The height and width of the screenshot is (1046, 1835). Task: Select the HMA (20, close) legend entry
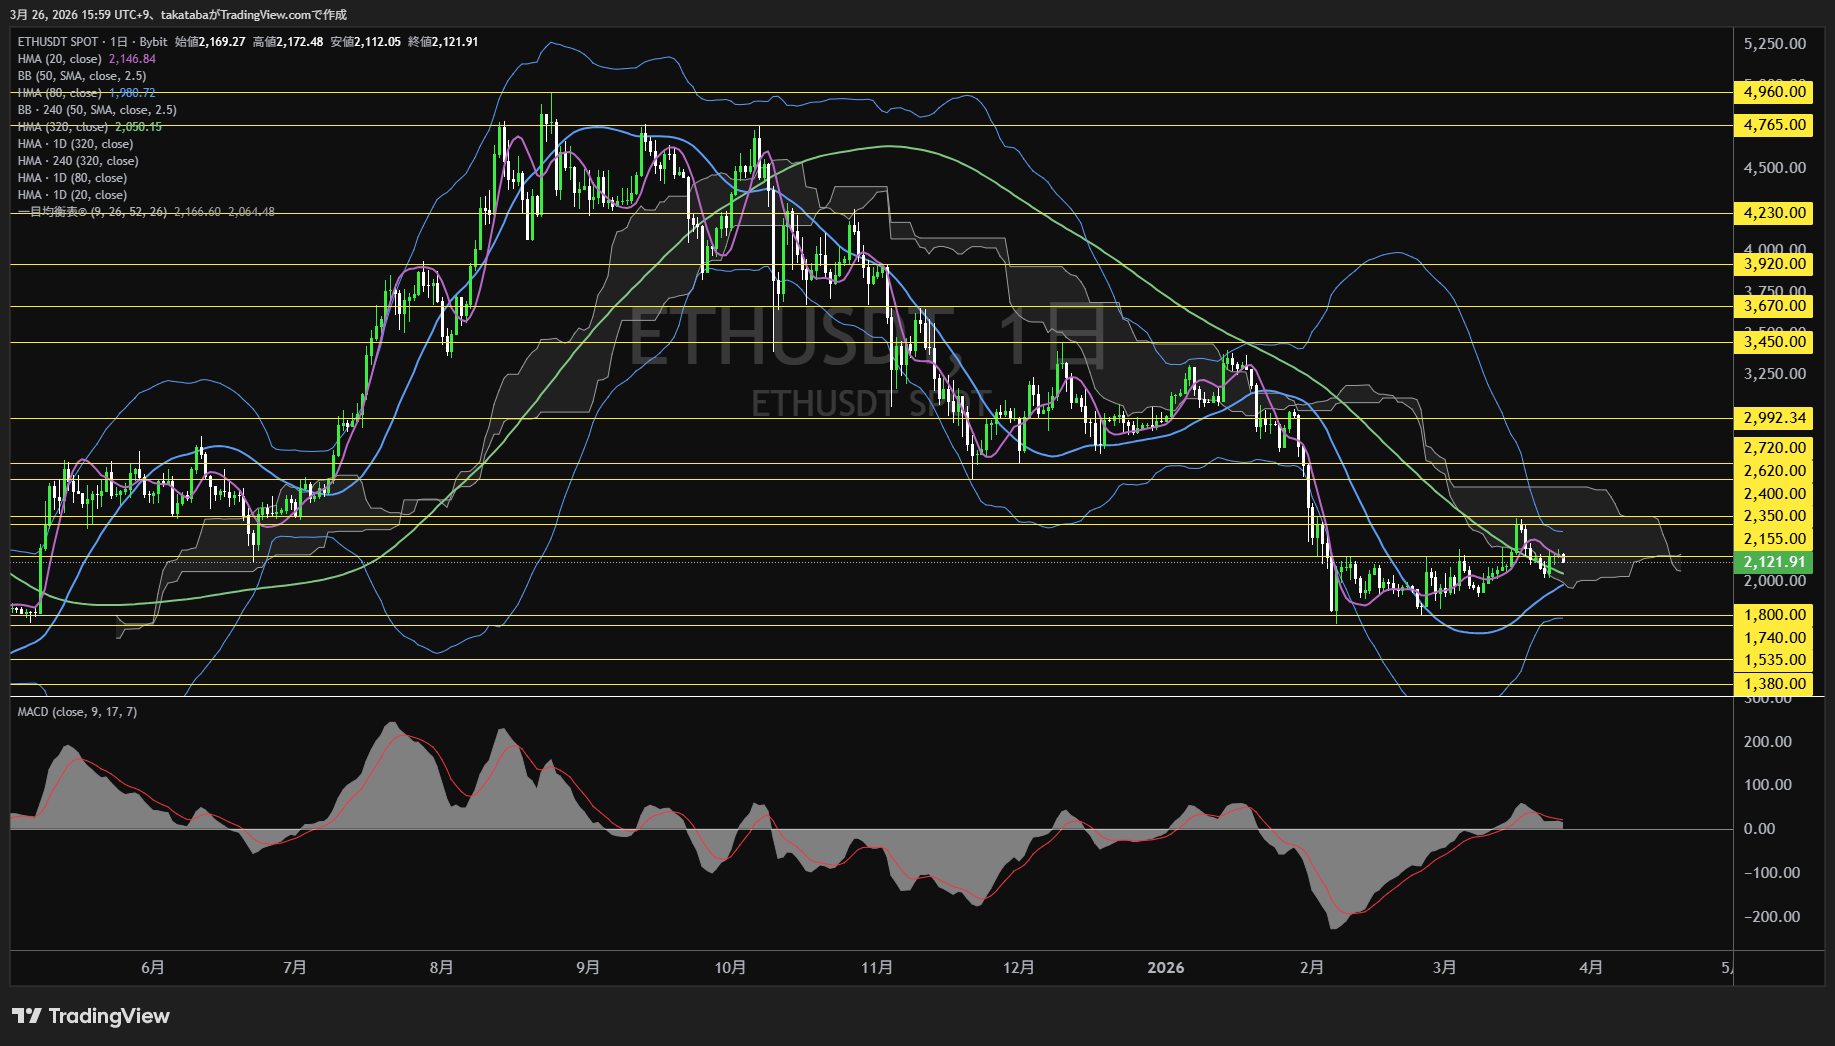(x=60, y=59)
